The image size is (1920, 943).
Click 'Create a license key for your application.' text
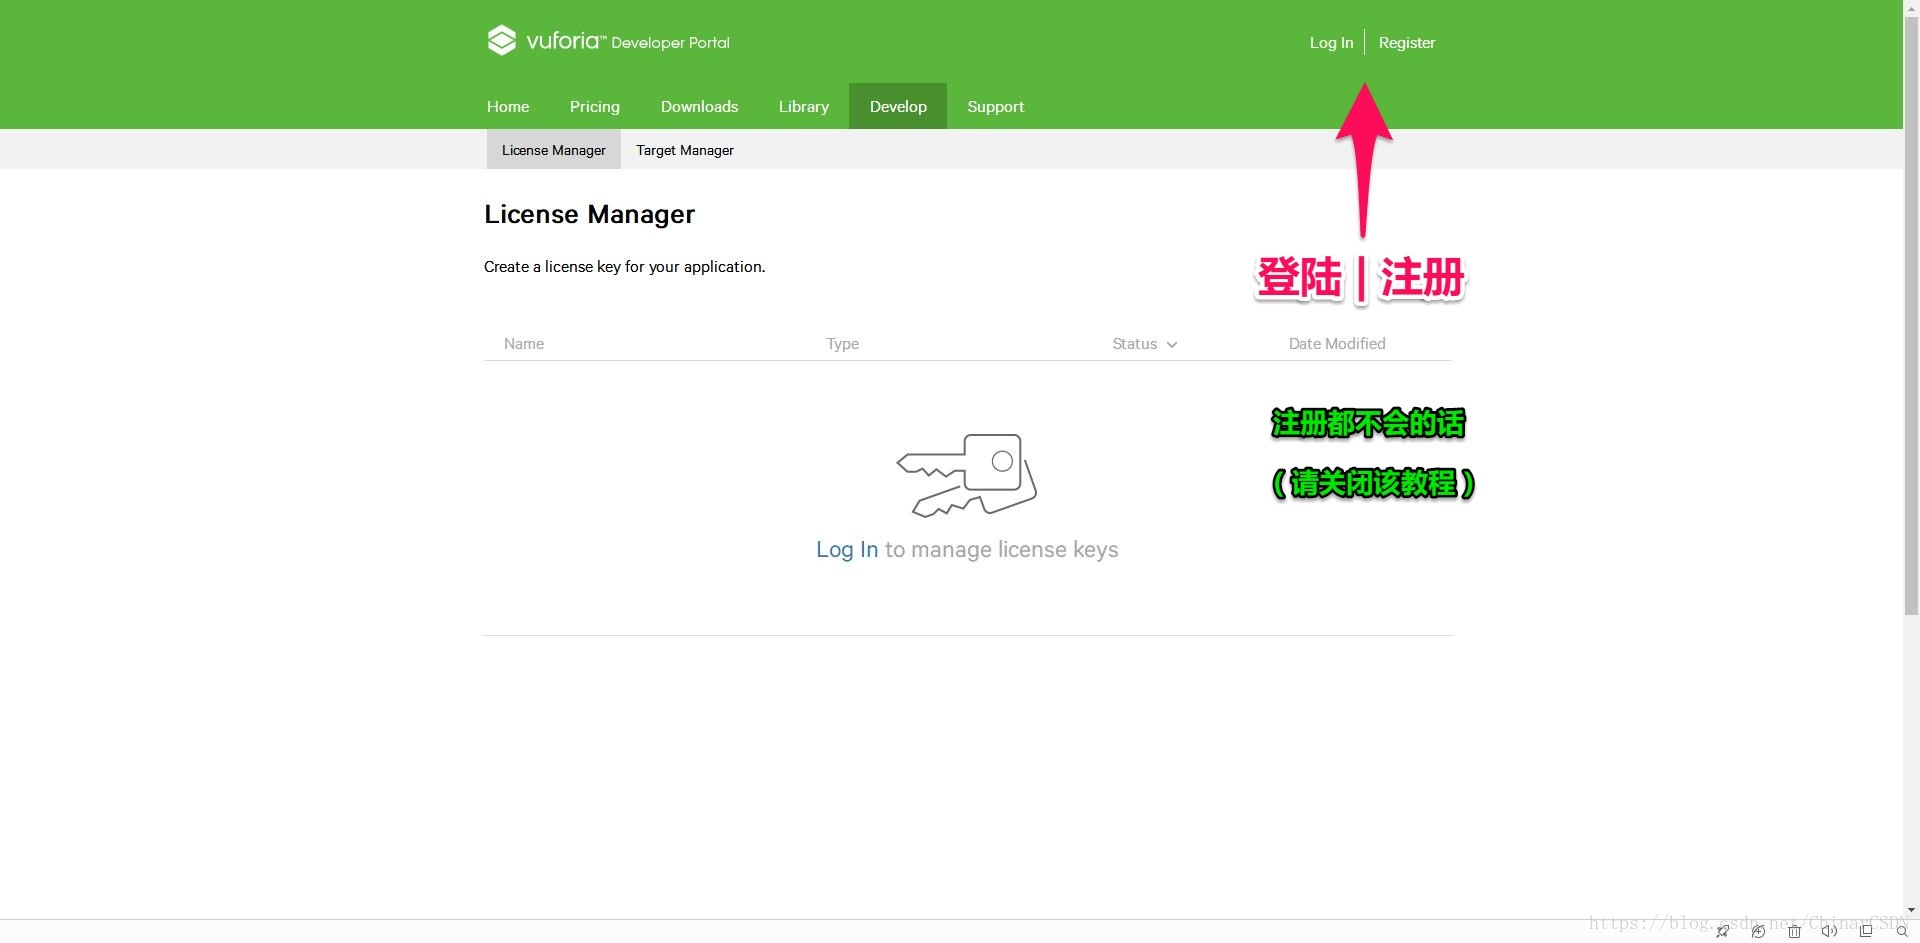tap(624, 267)
